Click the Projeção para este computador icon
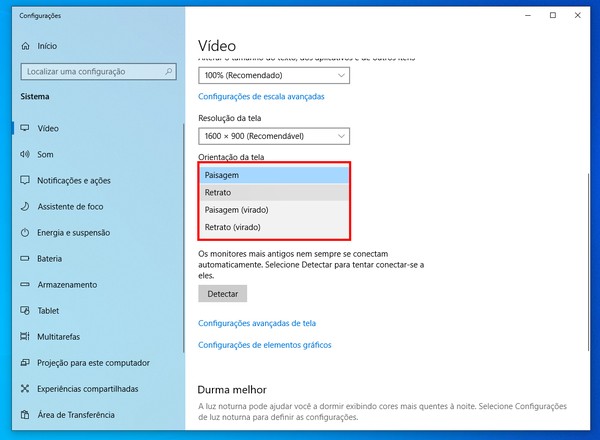 coord(25,363)
